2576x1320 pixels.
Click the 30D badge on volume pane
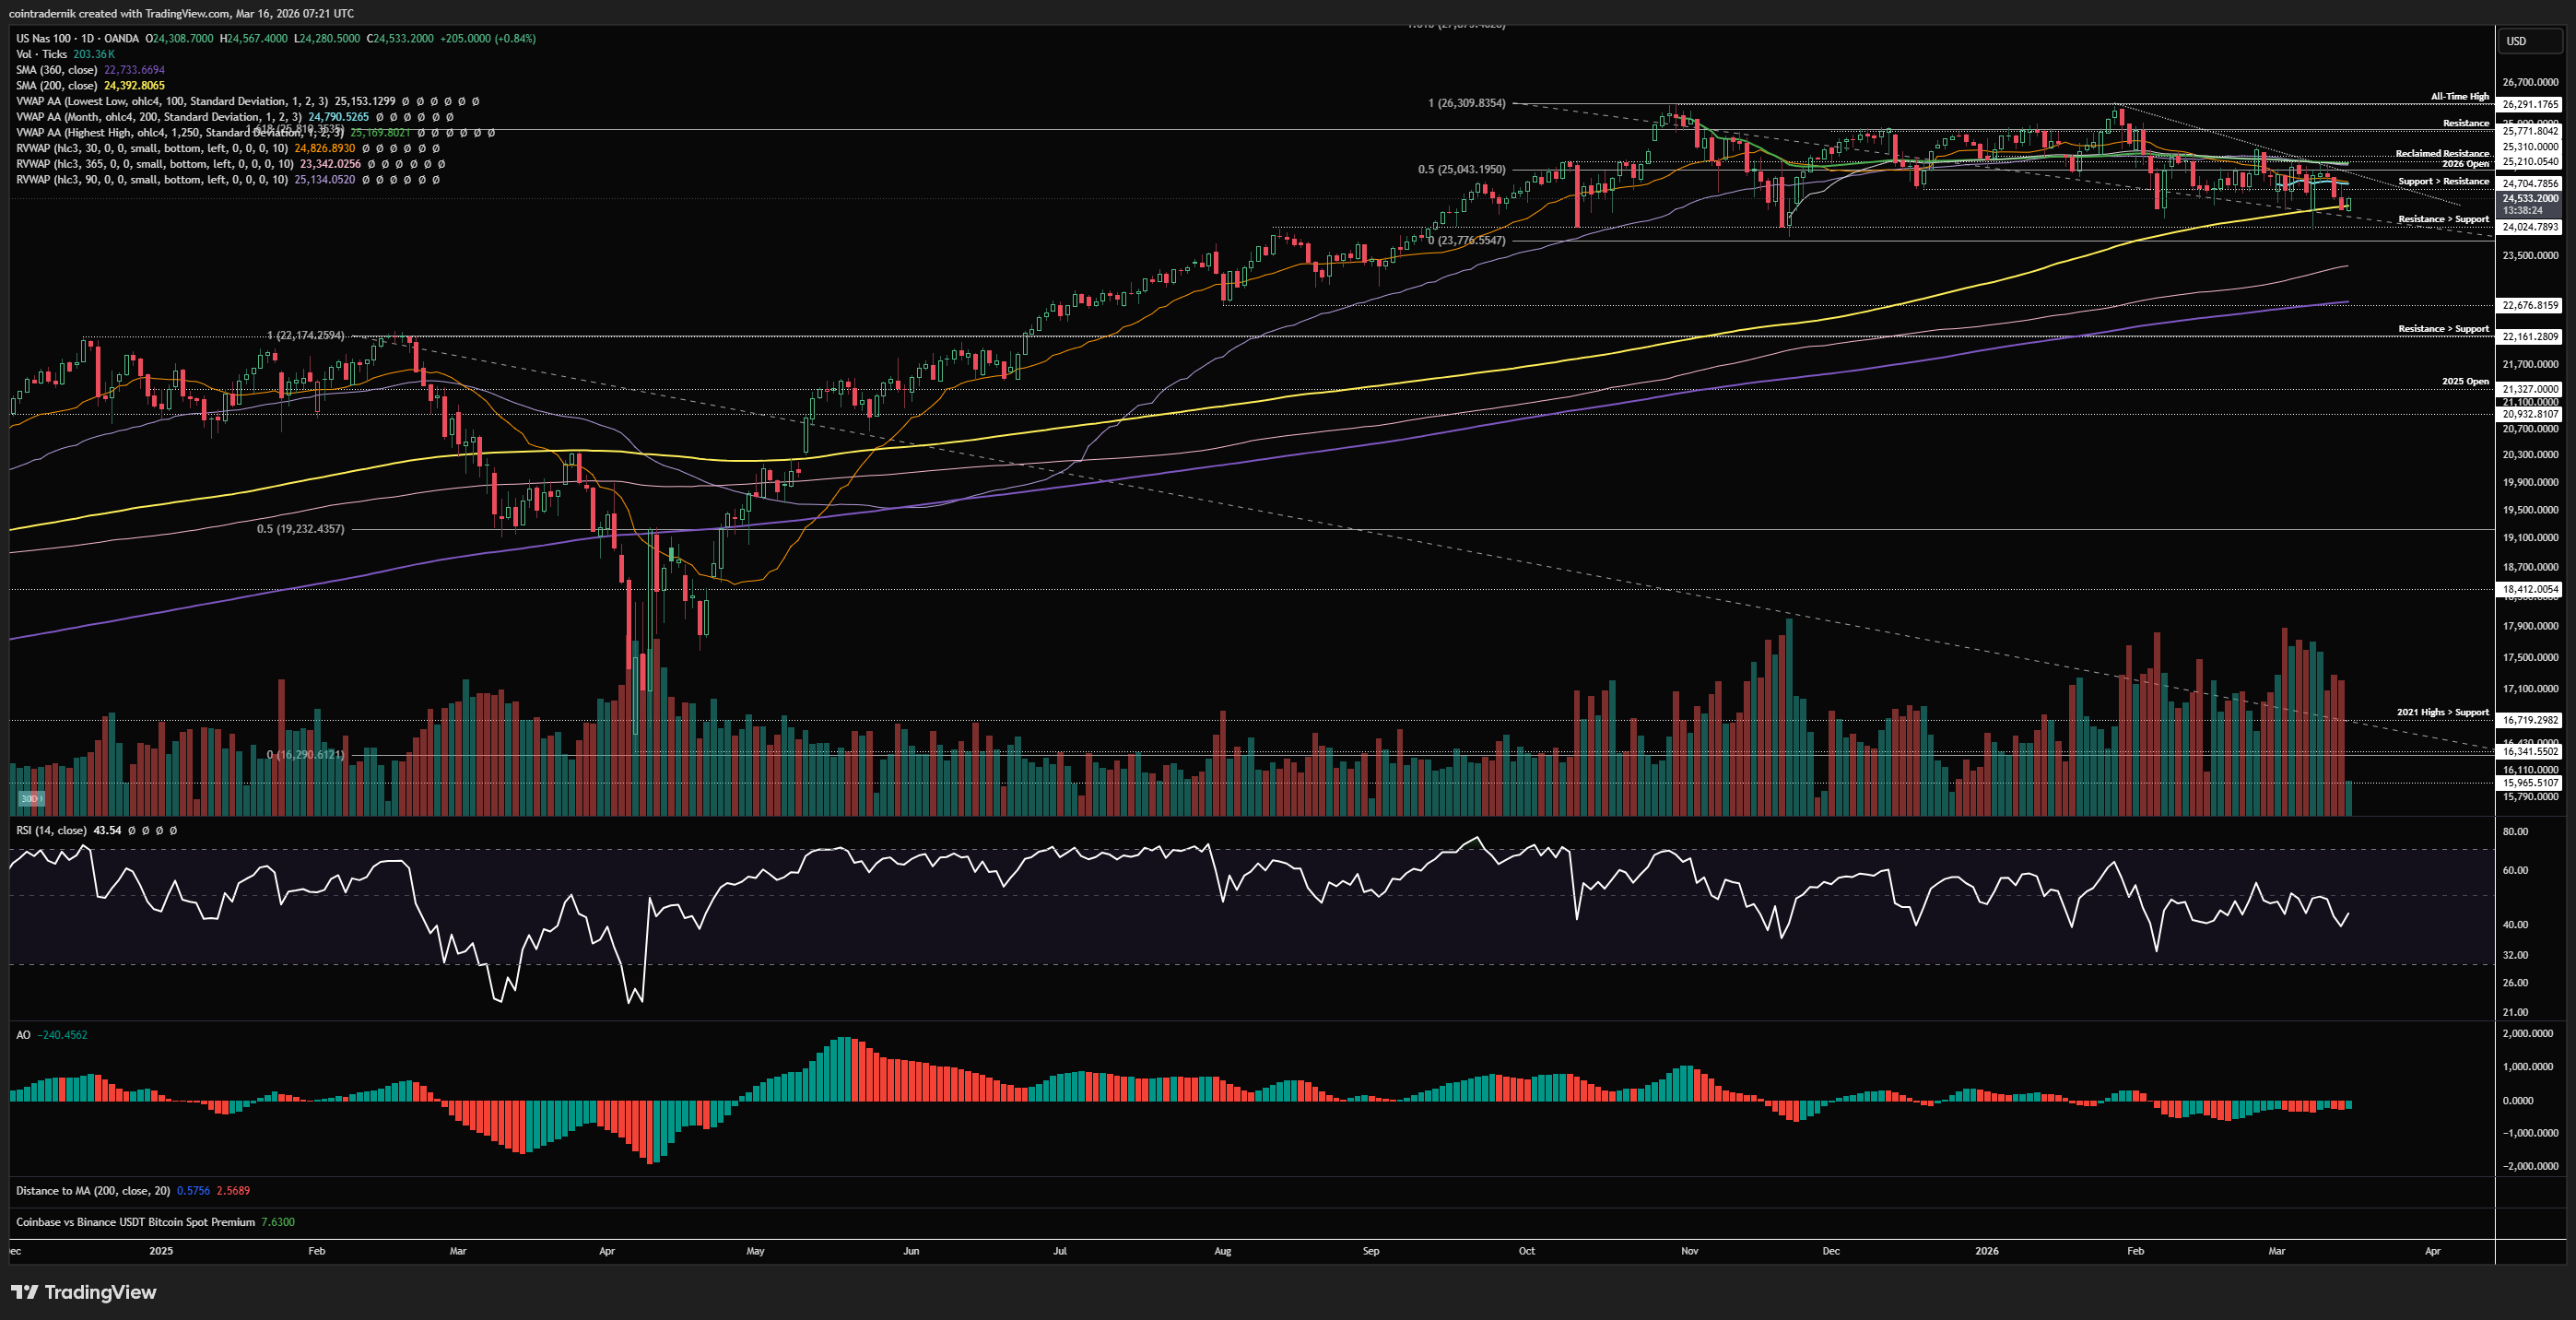click(x=32, y=798)
